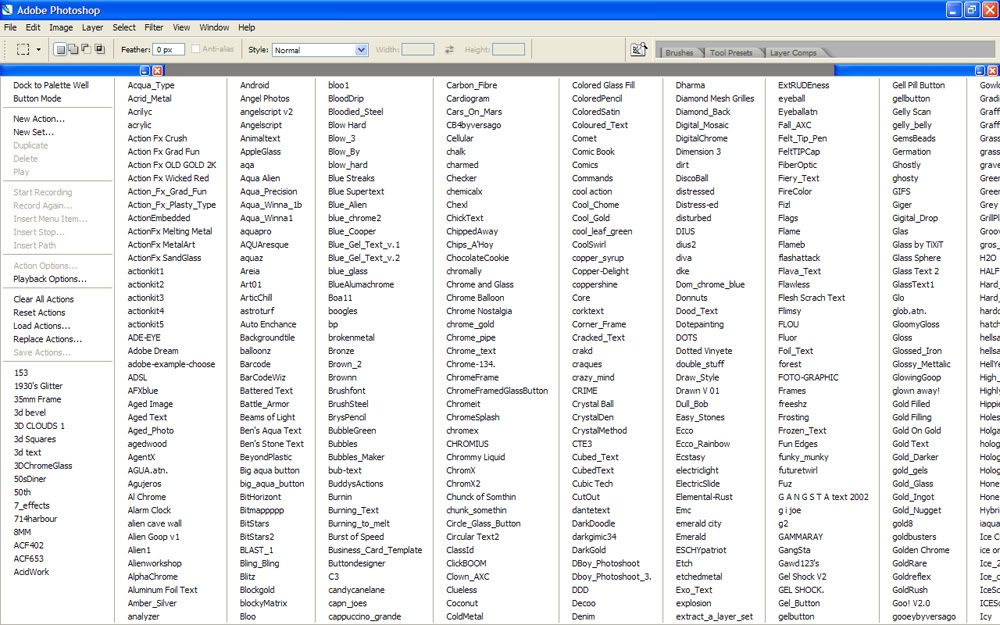Select the ChocolateCookie action set
Screen dimensions: 1000x625
[478, 258]
